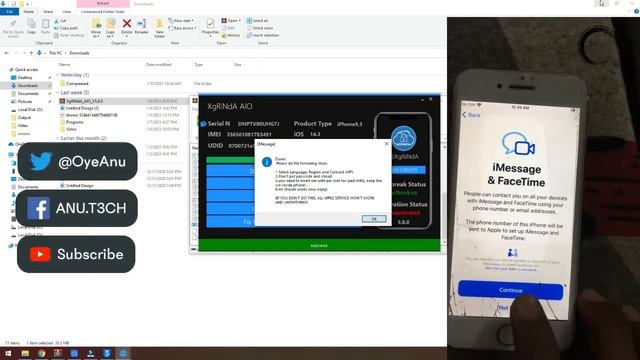Image resolution: width=640 pixels, height=360 pixels.
Task: Click the Up arrow in address bar
Action: click(x=31, y=53)
